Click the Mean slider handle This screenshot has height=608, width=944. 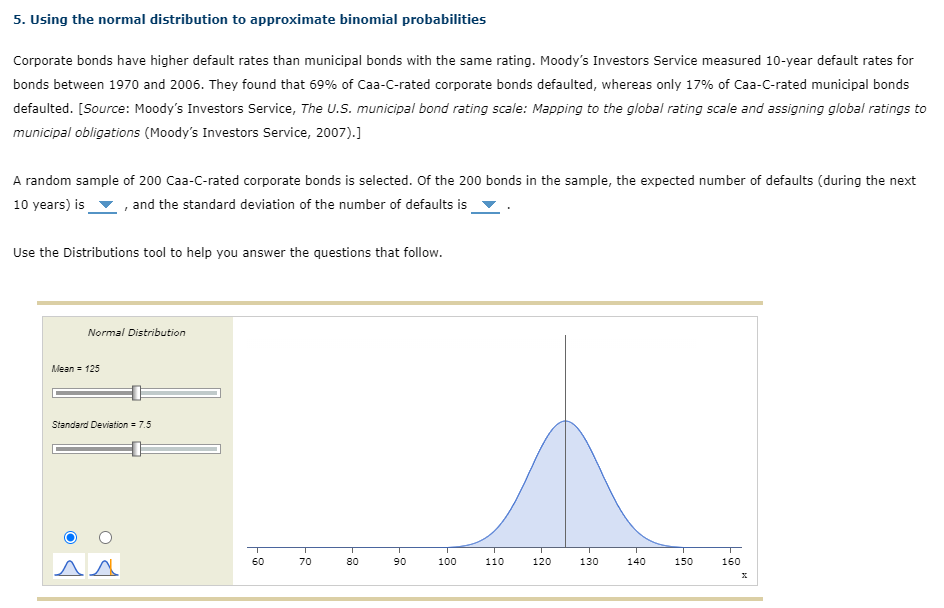pyautogui.click(x=137, y=393)
